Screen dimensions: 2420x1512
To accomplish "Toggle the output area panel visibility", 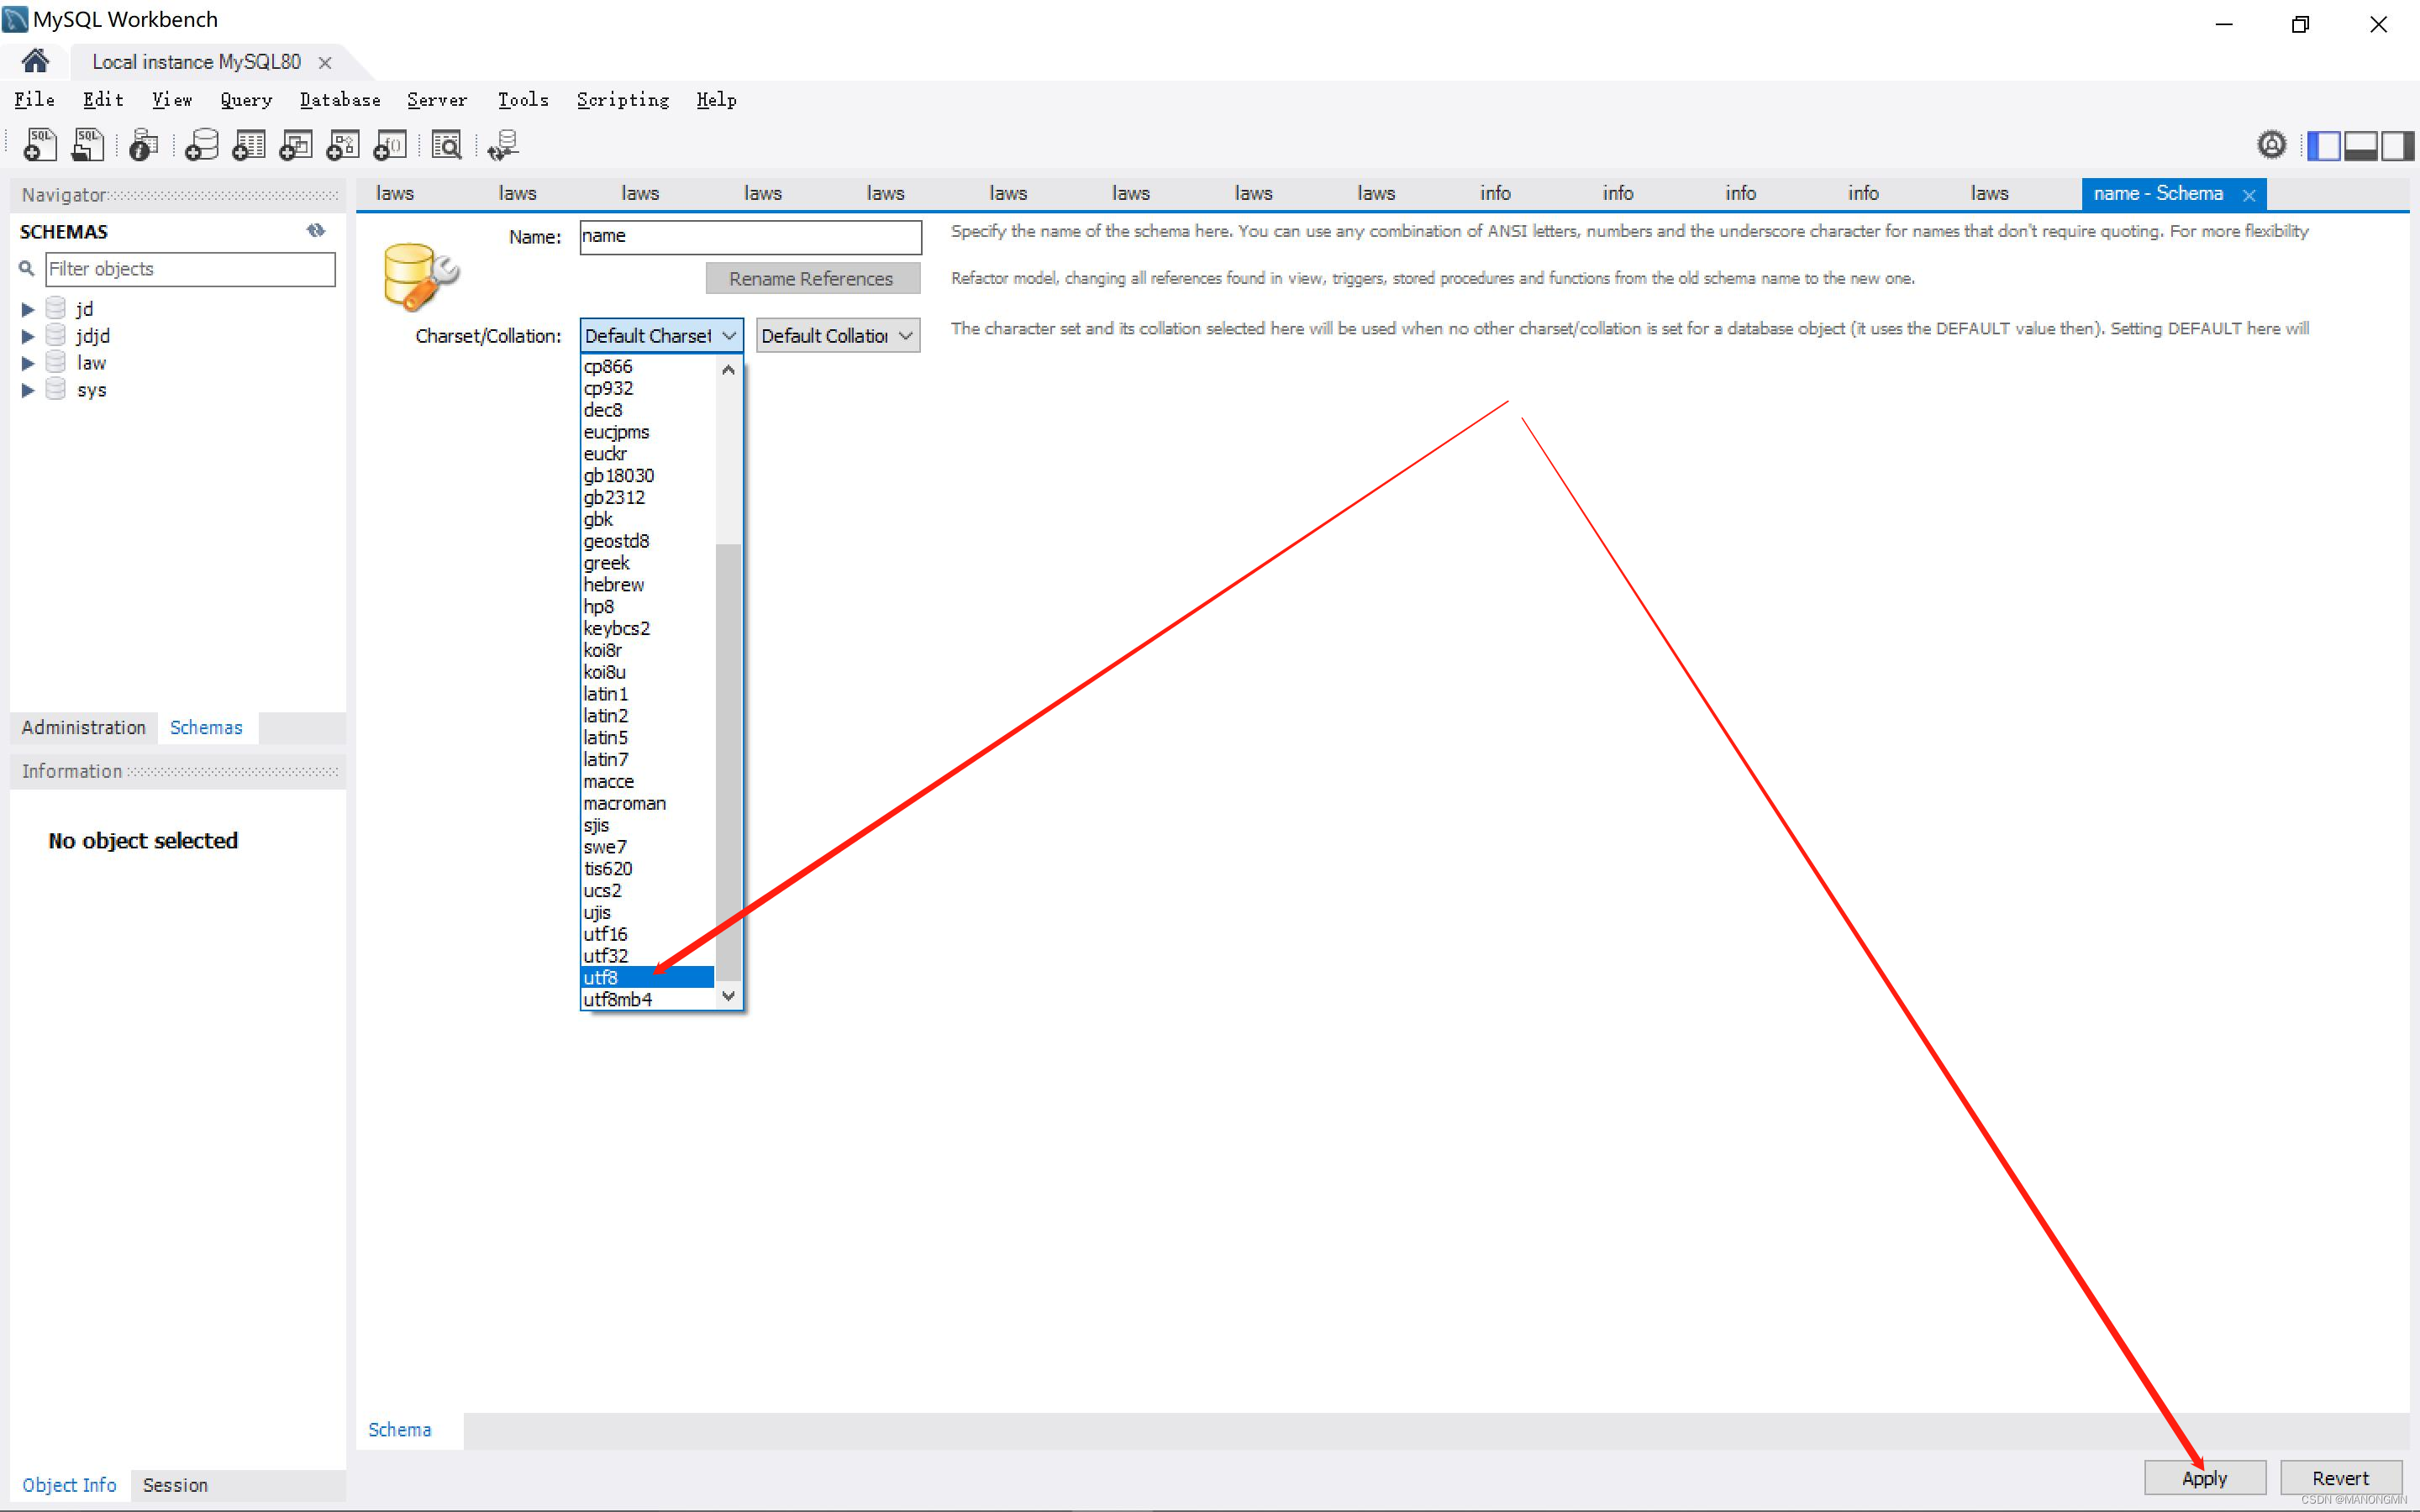I will point(2361,145).
